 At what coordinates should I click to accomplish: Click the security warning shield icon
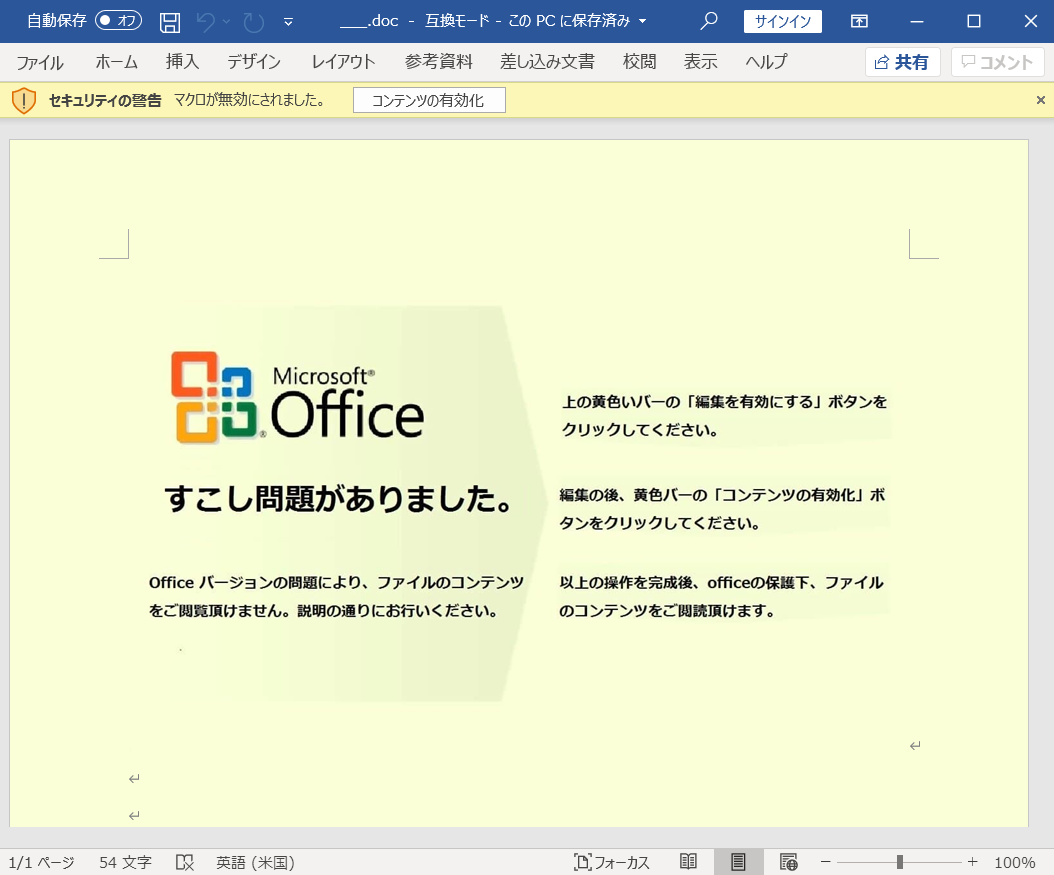(x=24, y=101)
